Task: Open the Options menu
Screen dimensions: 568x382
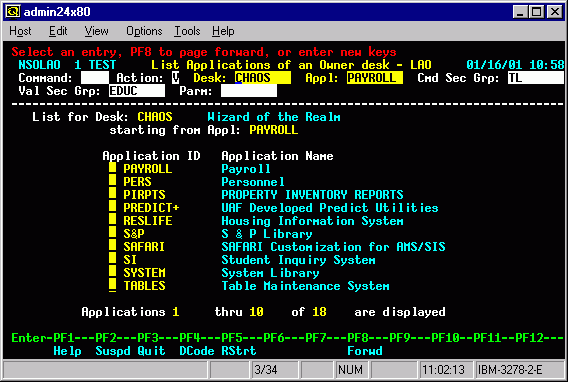Action: click(x=144, y=31)
